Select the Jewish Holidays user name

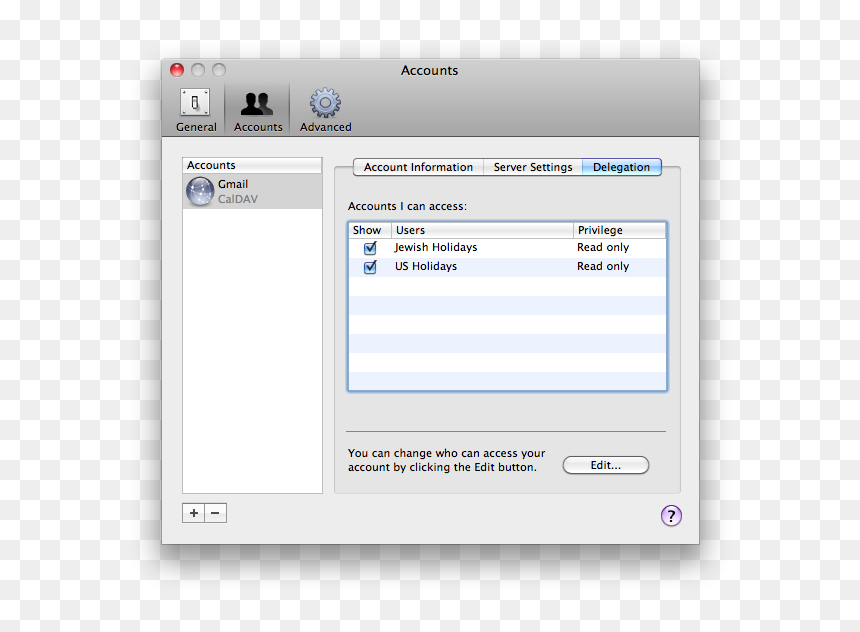(435, 247)
